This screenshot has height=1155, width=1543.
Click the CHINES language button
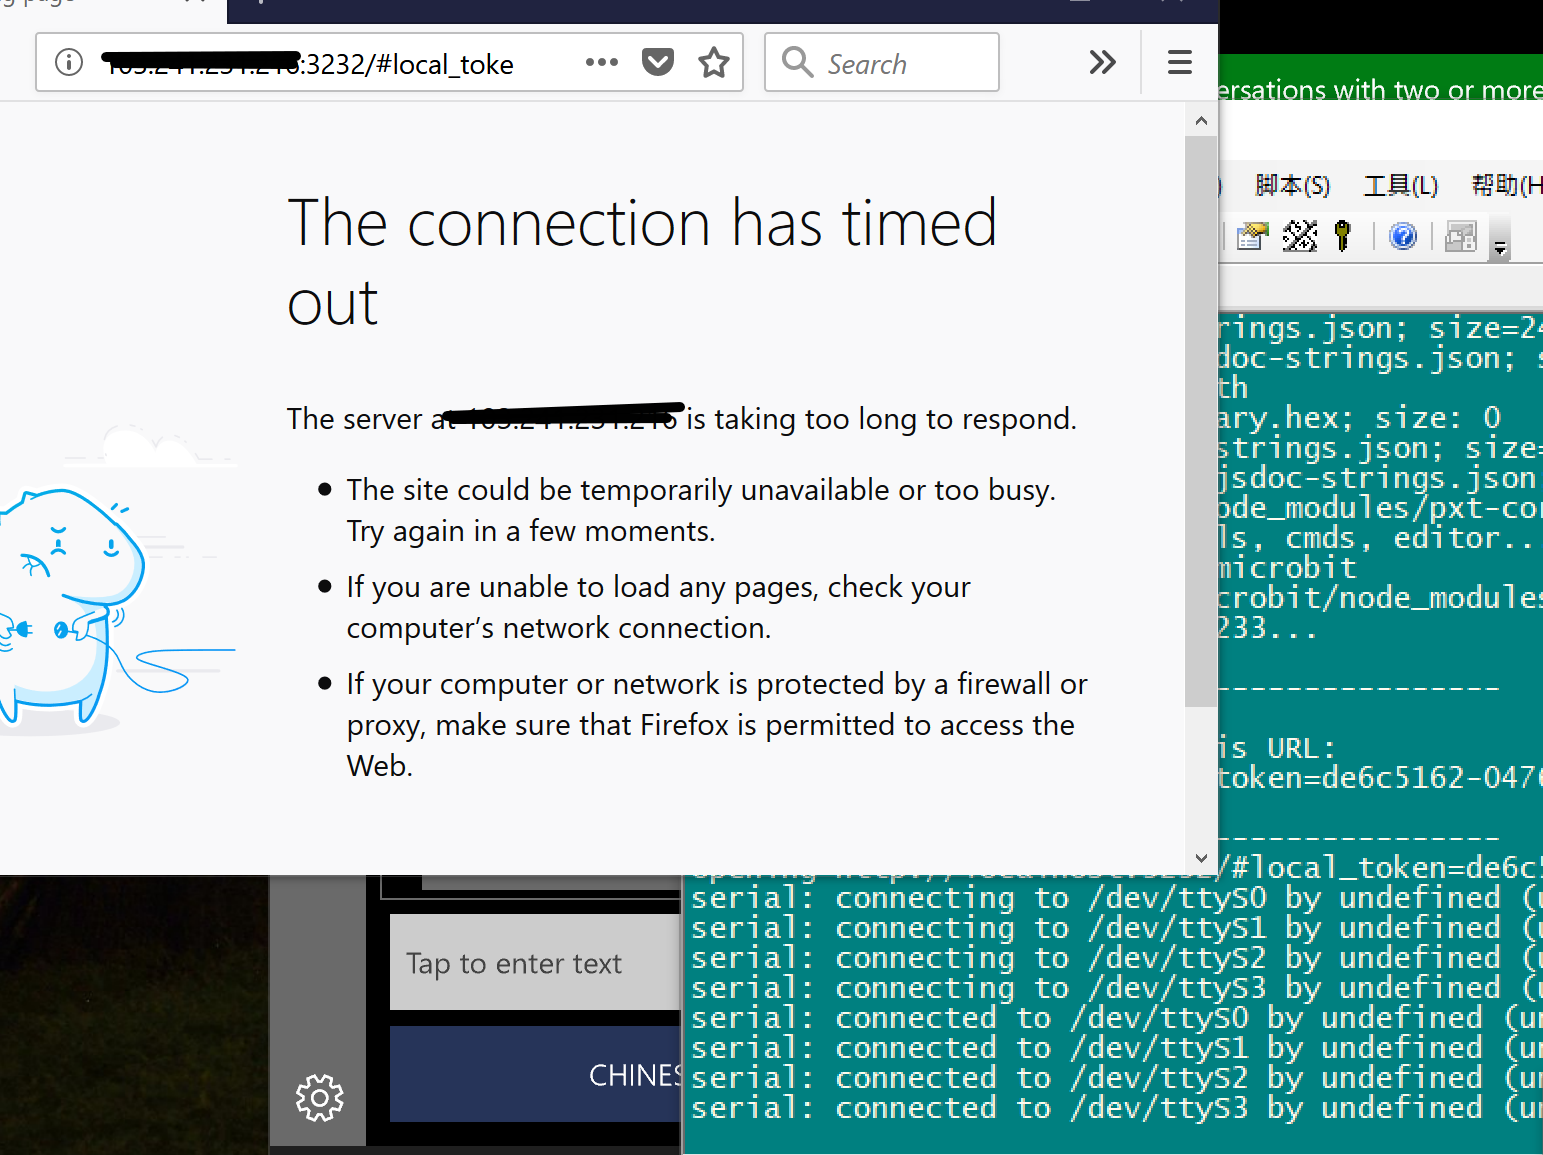536,1074
